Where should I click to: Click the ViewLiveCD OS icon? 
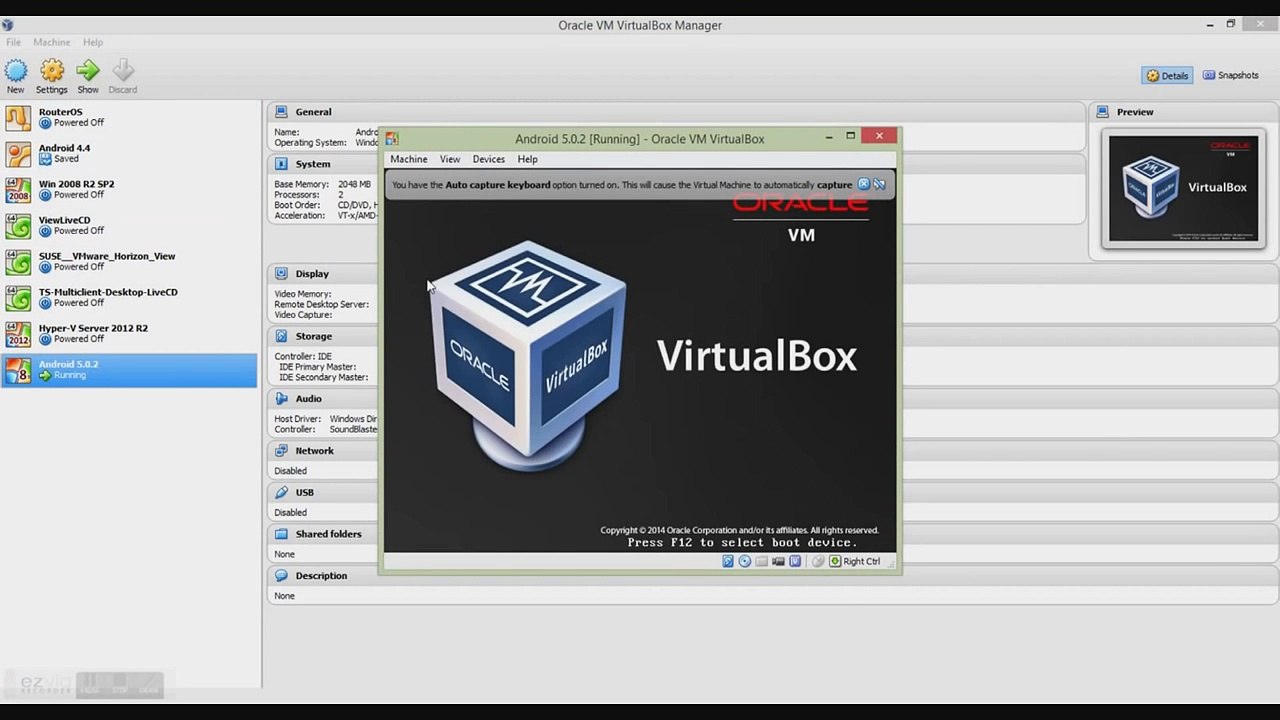(x=18, y=226)
